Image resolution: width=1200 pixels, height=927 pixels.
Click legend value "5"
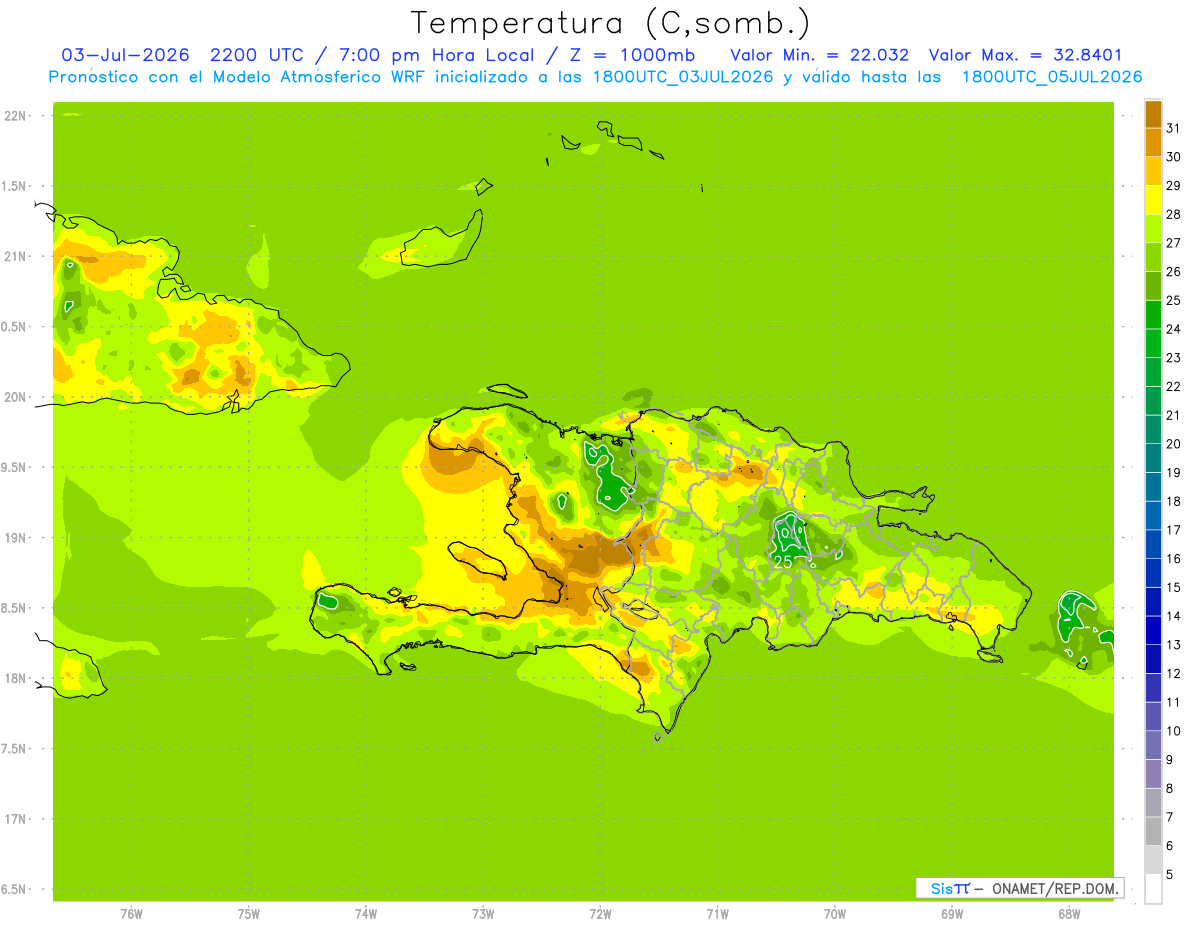pos(1170,874)
